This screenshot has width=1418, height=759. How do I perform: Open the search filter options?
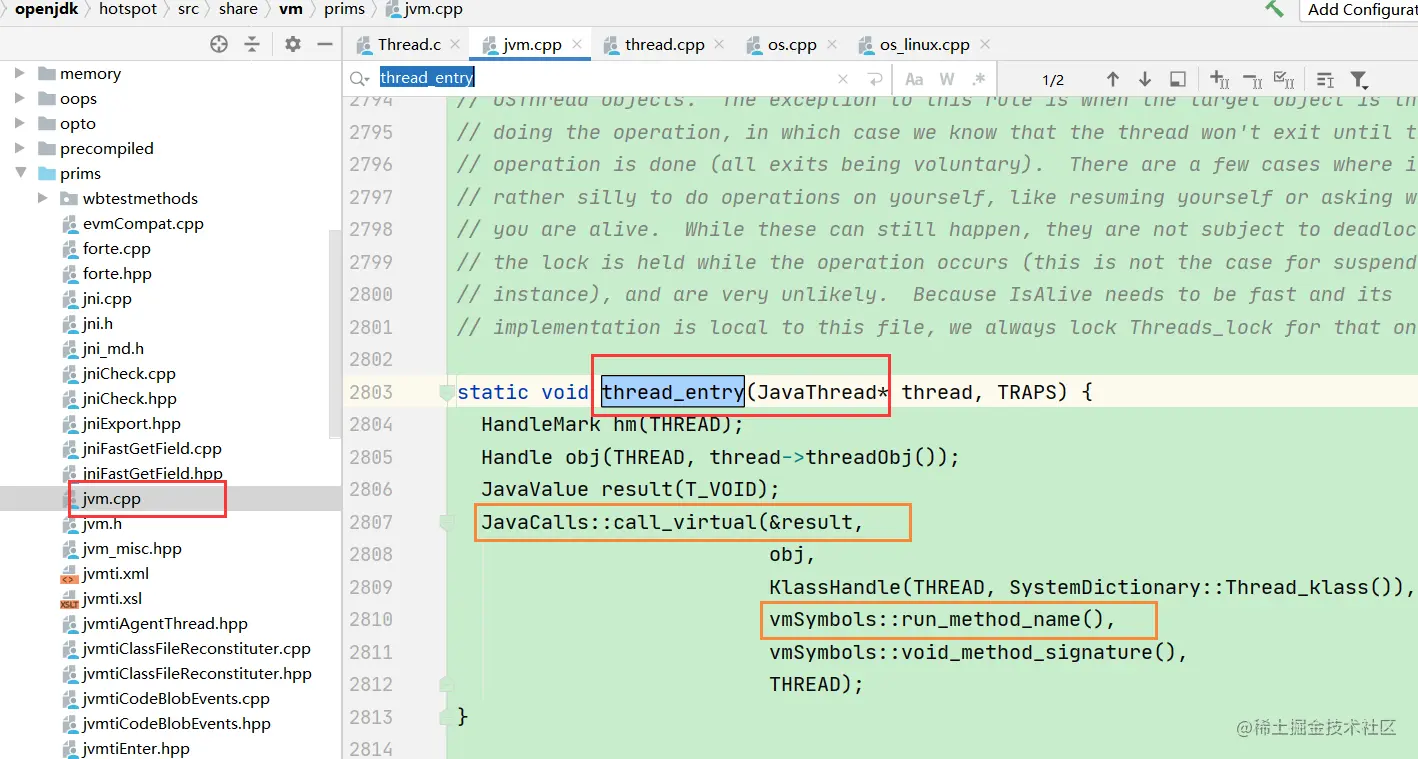click(1359, 79)
